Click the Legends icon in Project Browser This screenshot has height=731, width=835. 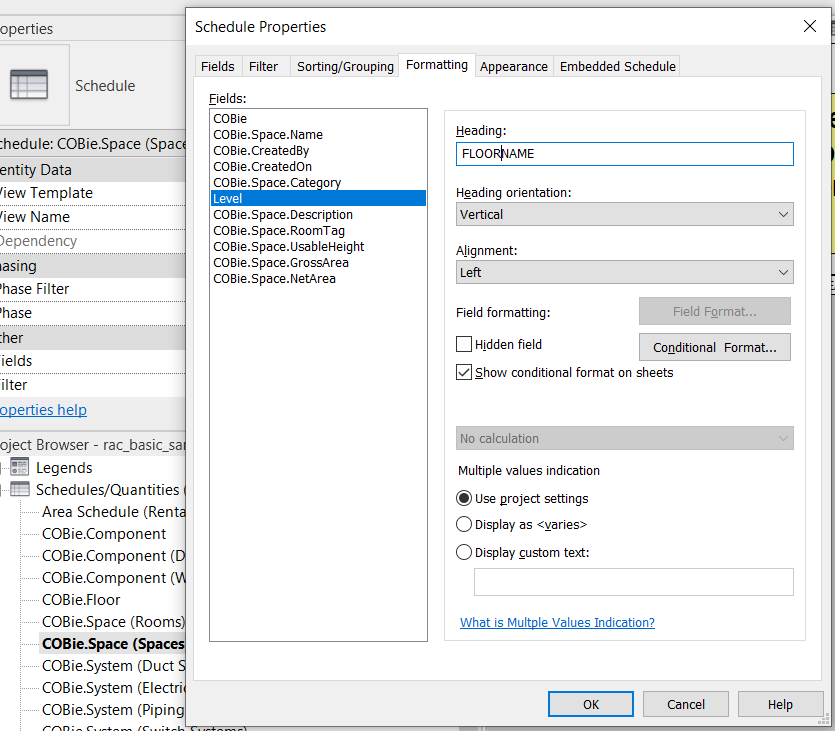tap(18, 467)
